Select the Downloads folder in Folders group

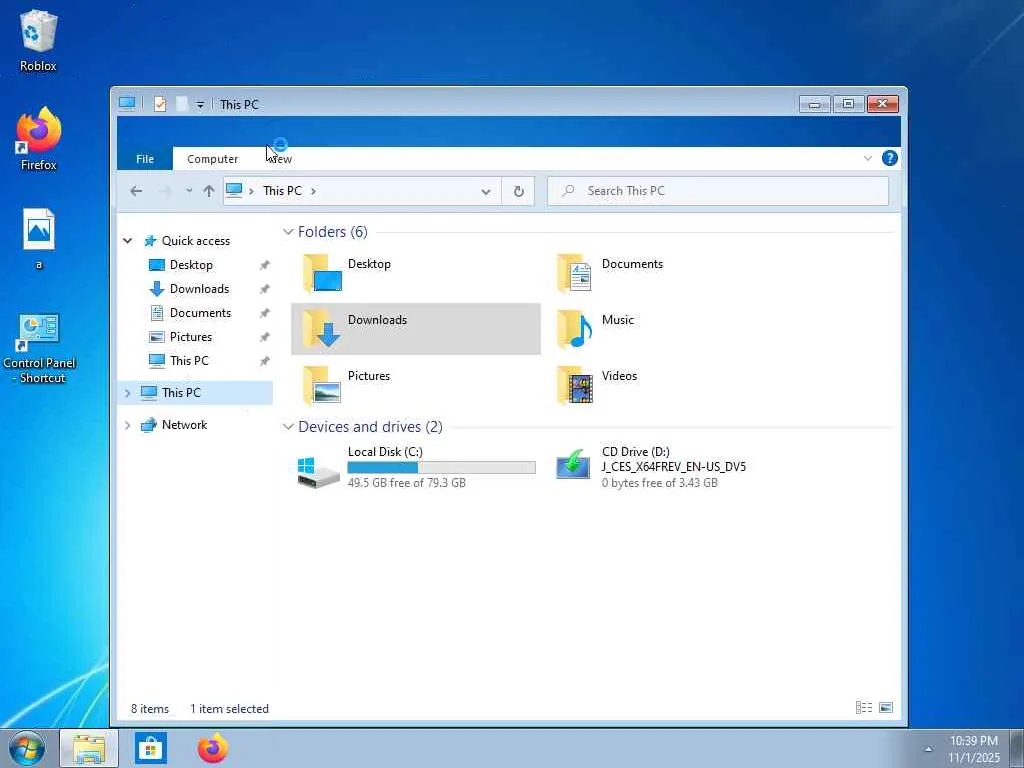pyautogui.click(x=415, y=329)
